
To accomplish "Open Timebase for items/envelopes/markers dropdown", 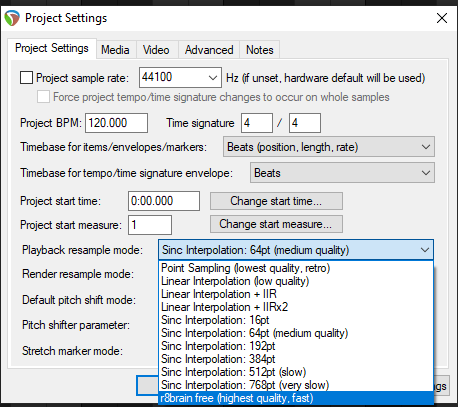I will click(329, 147).
